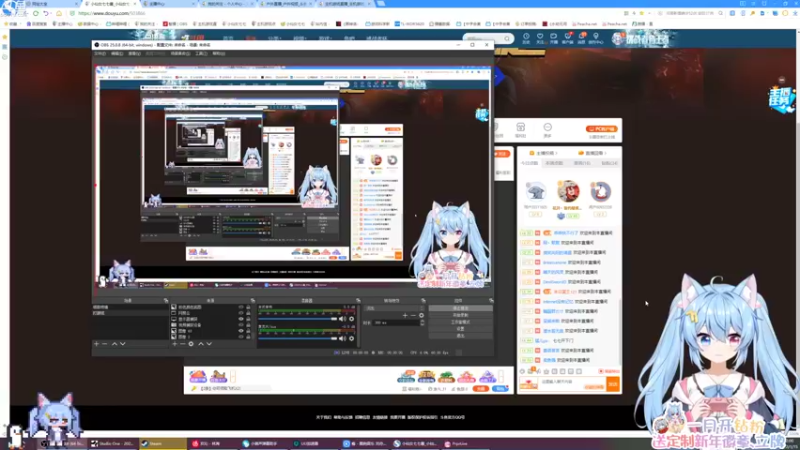Expand the right-side chevron header above chat list
Screen dimensions: 800x450
coord(606,153)
